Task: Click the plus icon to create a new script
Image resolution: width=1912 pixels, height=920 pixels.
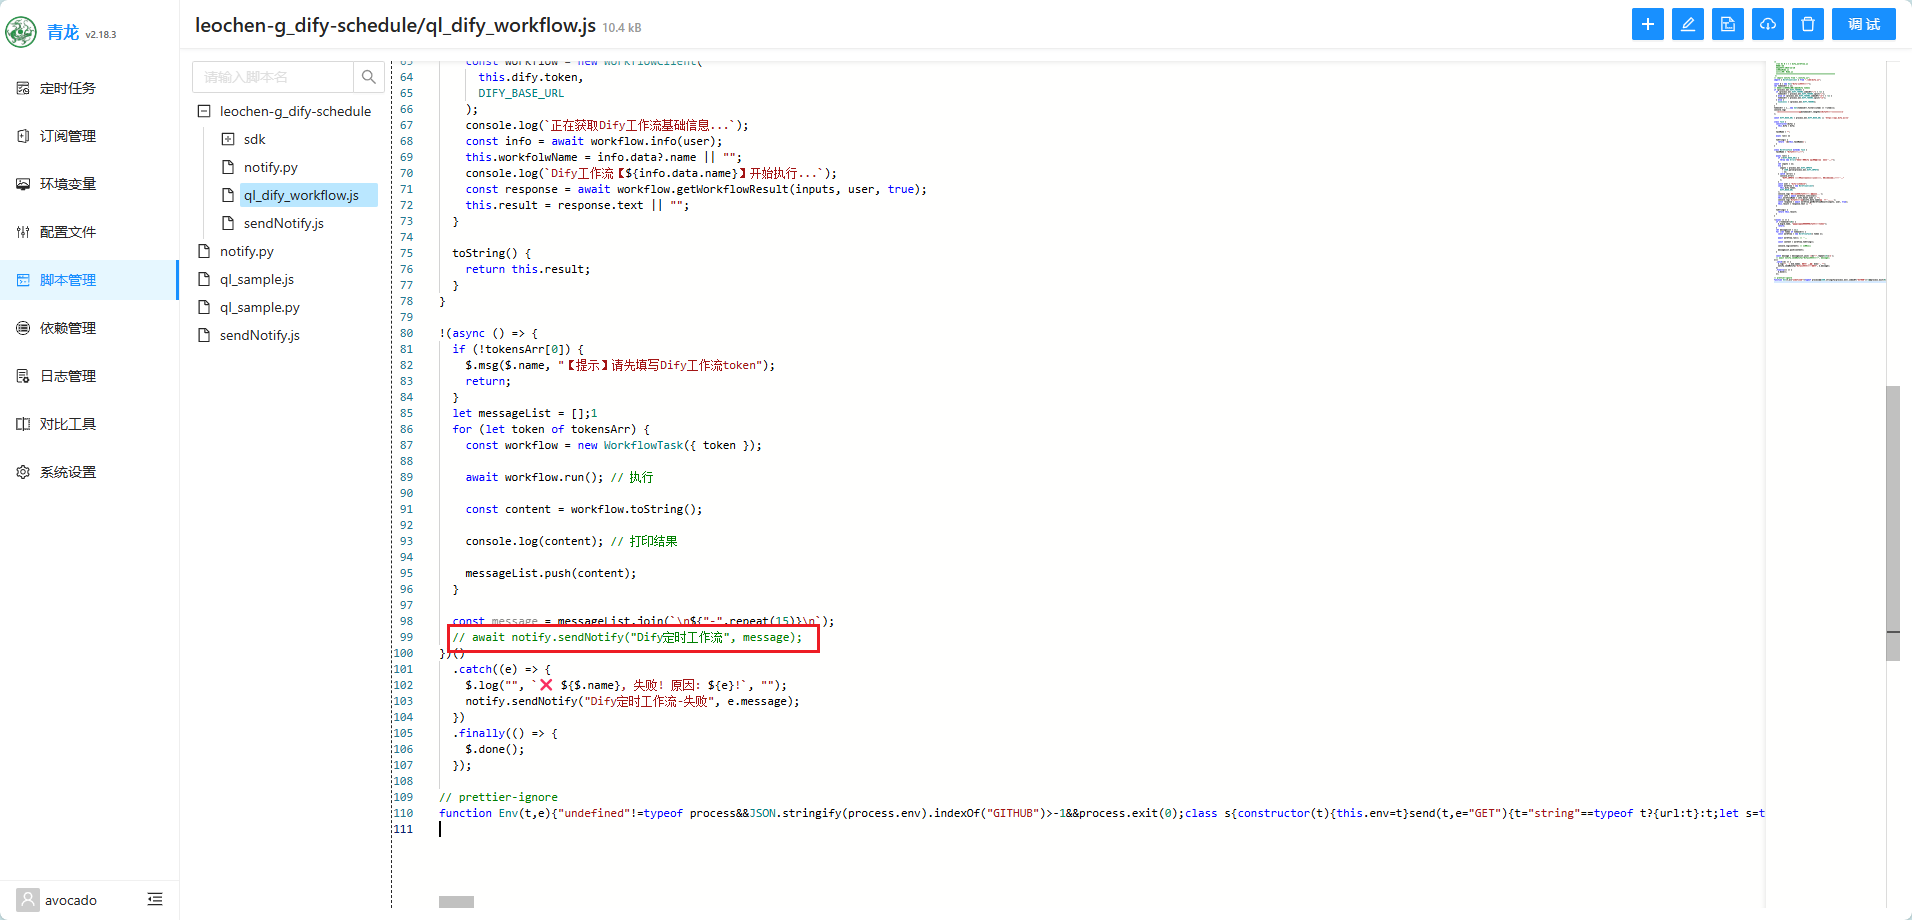Action: pyautogui.click(x=1647, y=24)
